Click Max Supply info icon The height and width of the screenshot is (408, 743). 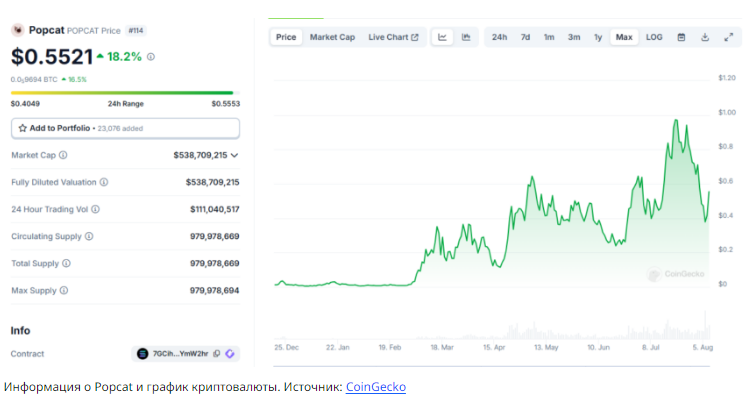pyautogui.click(x=63, y=290)
